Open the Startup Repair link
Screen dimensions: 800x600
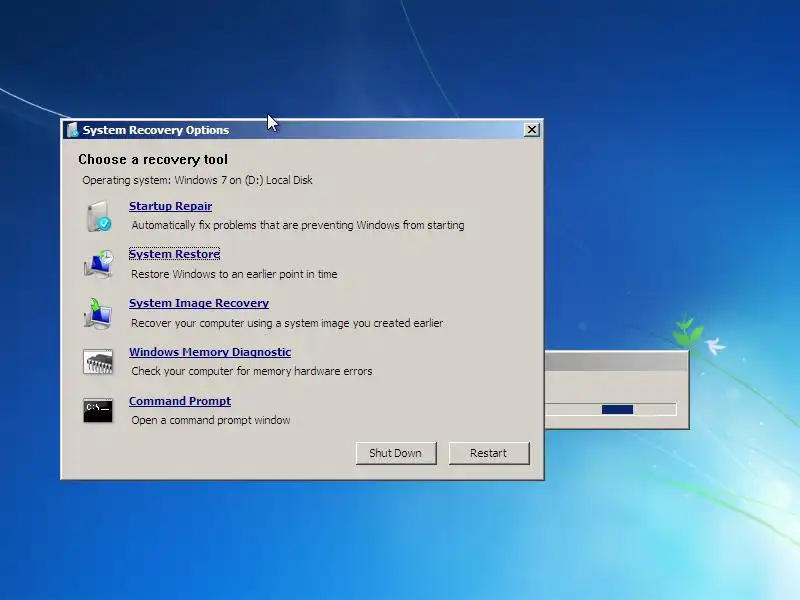(170, 206)
